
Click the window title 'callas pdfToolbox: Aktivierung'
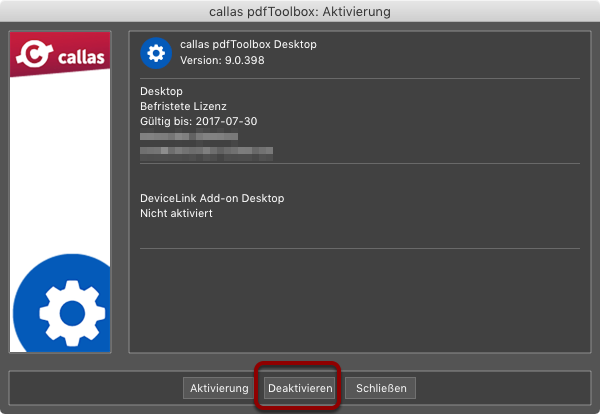coord(300,11)
